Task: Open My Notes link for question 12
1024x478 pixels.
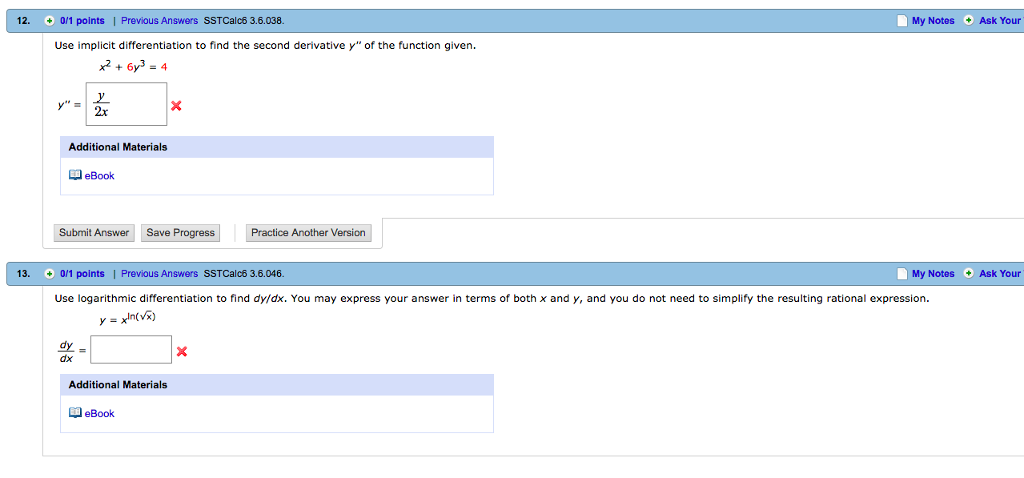Action: [x=933, y=21]
